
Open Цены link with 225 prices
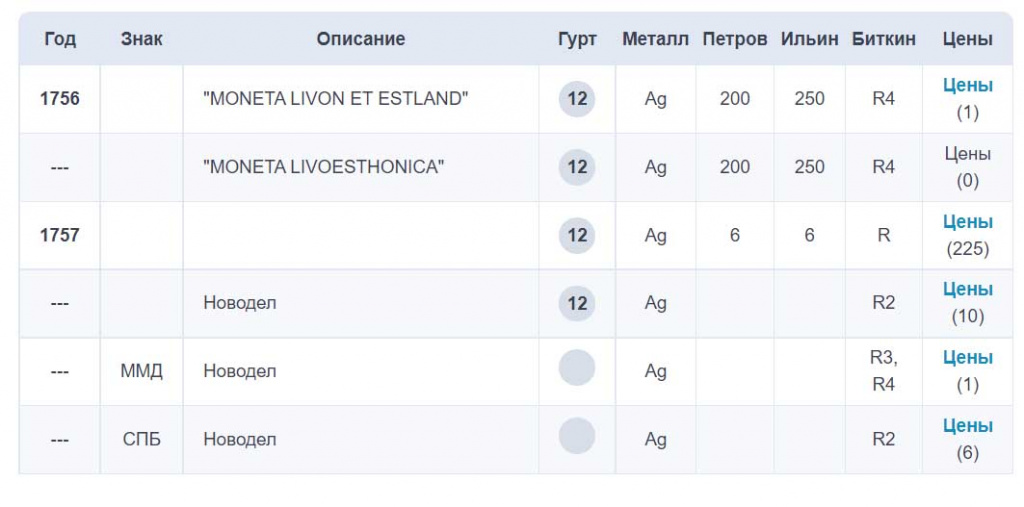click(x=967, y=222)
